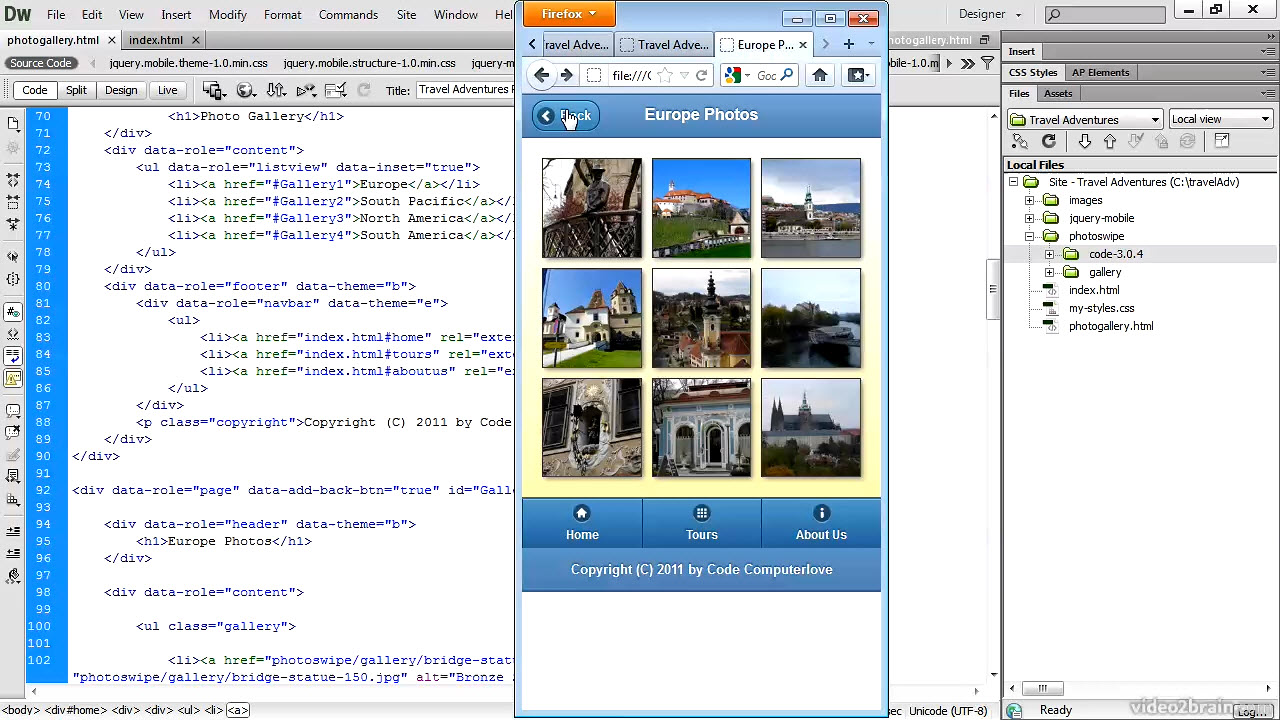
Task: Click Indent Code icon in coding toolbar
Action: pos(13,531)
